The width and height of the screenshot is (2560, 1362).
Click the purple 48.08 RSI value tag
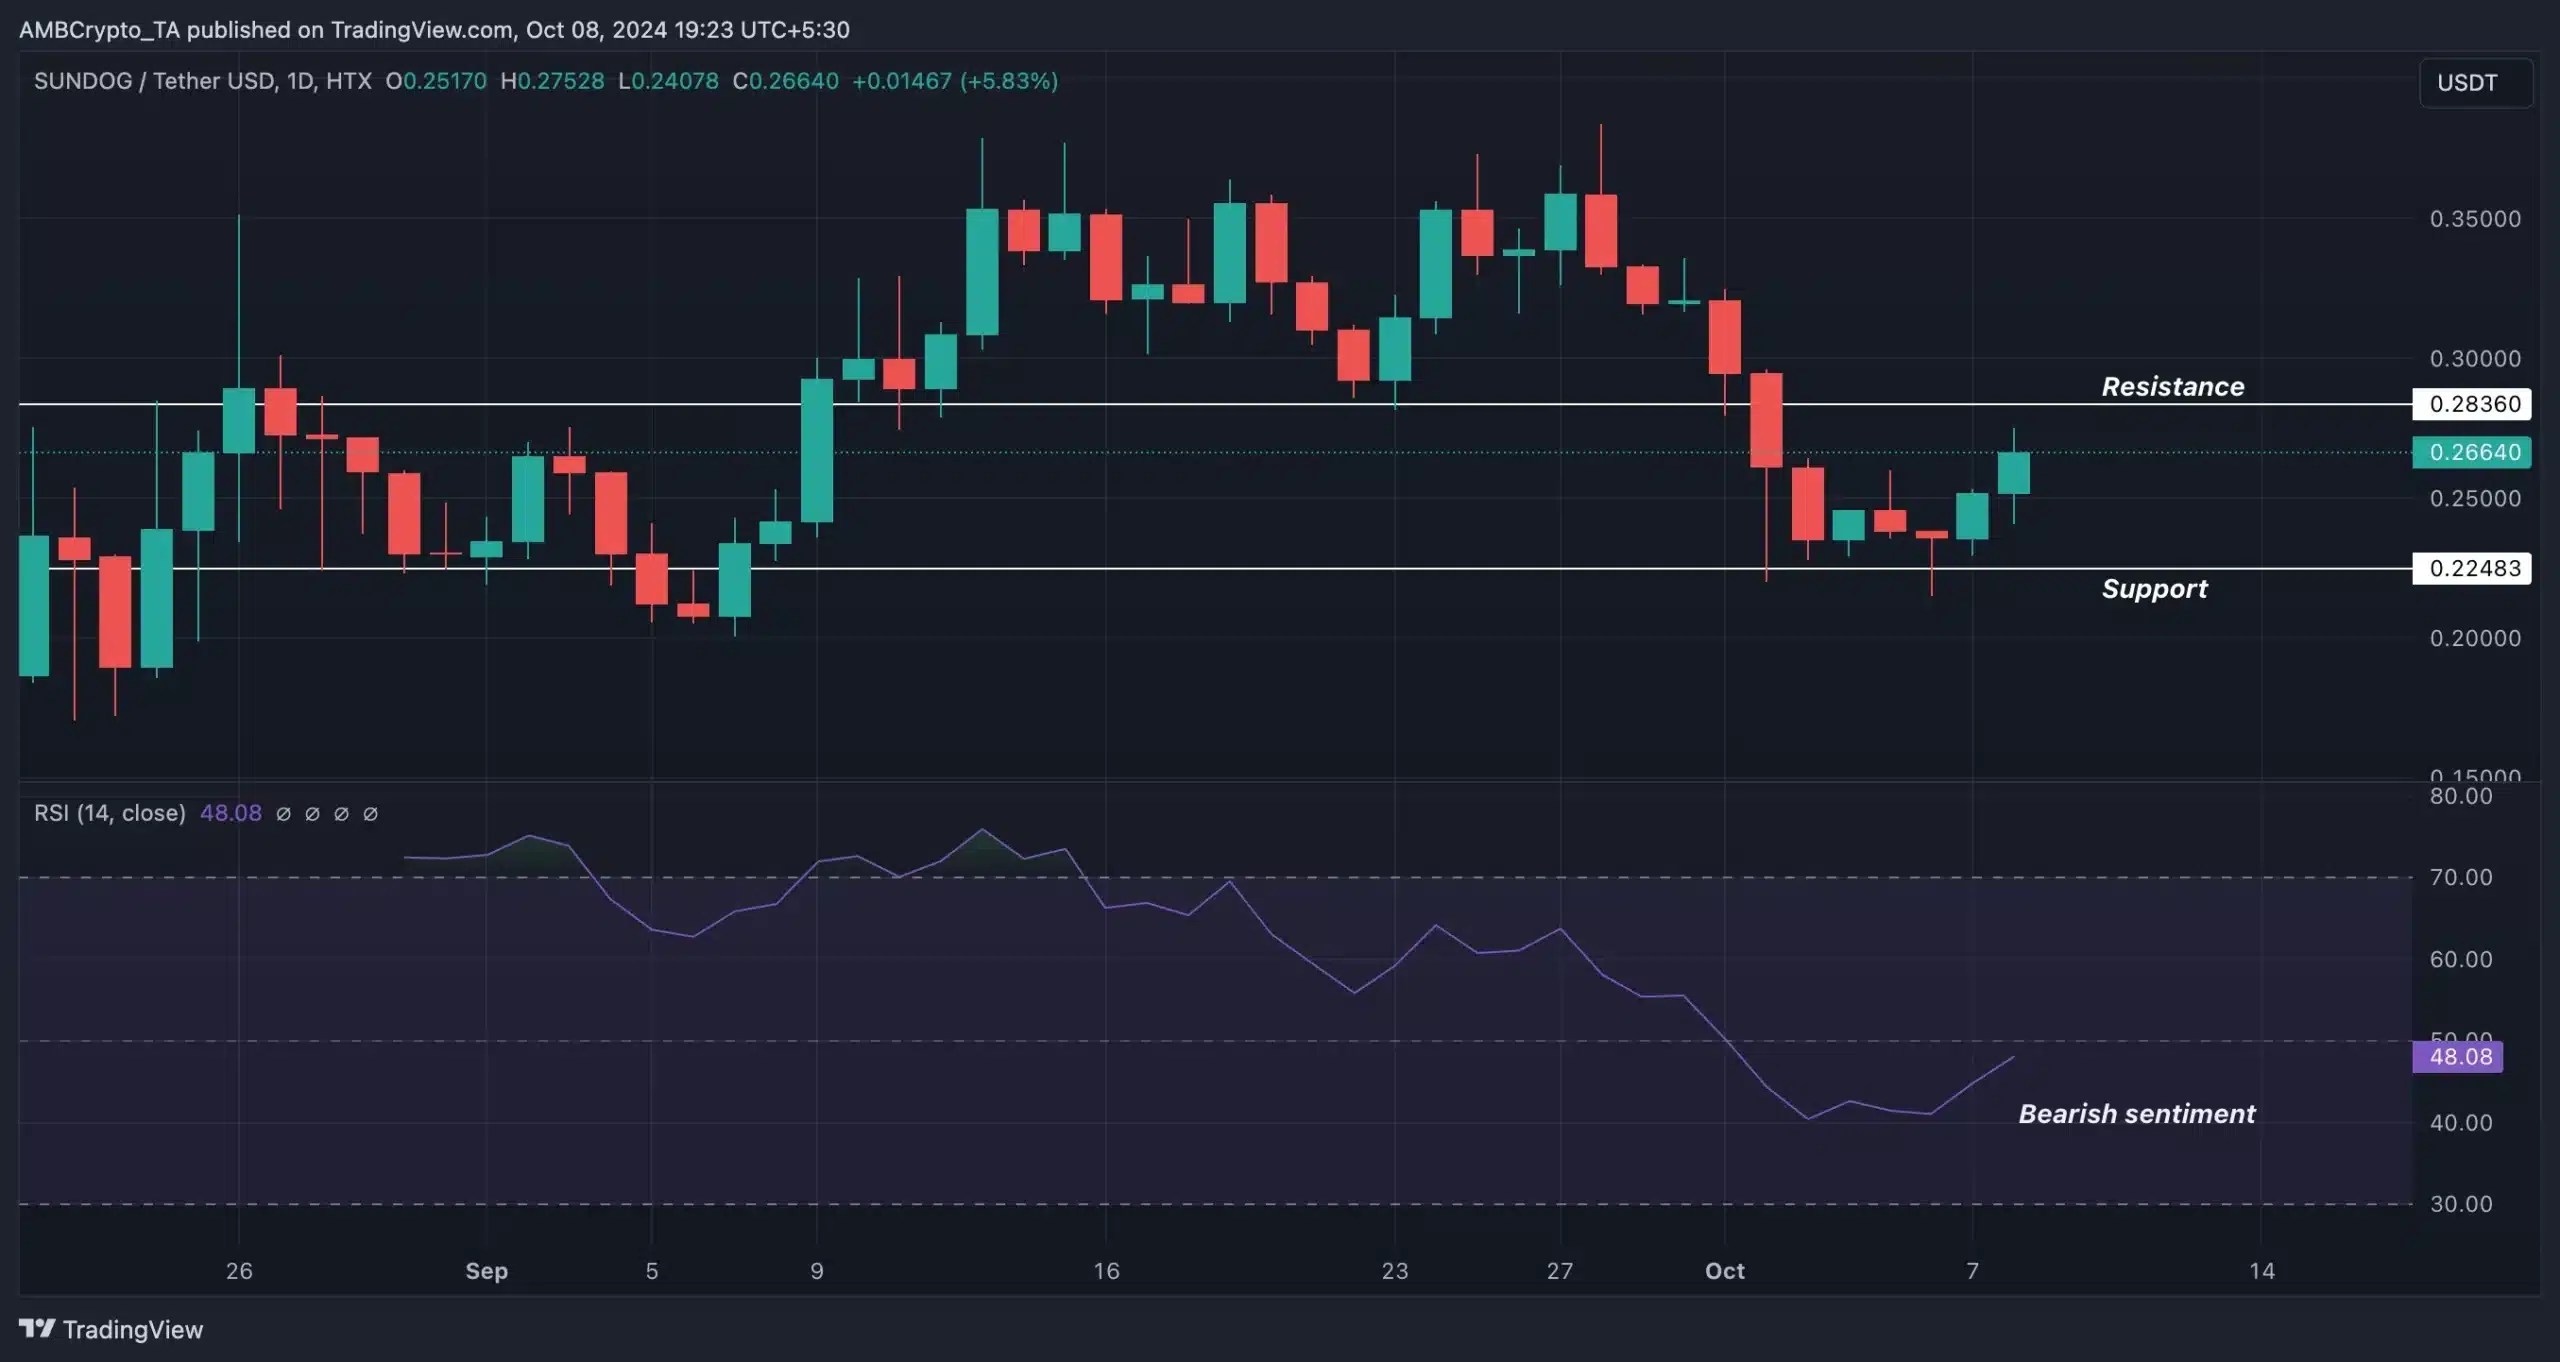click(x=2458, y=1057)
